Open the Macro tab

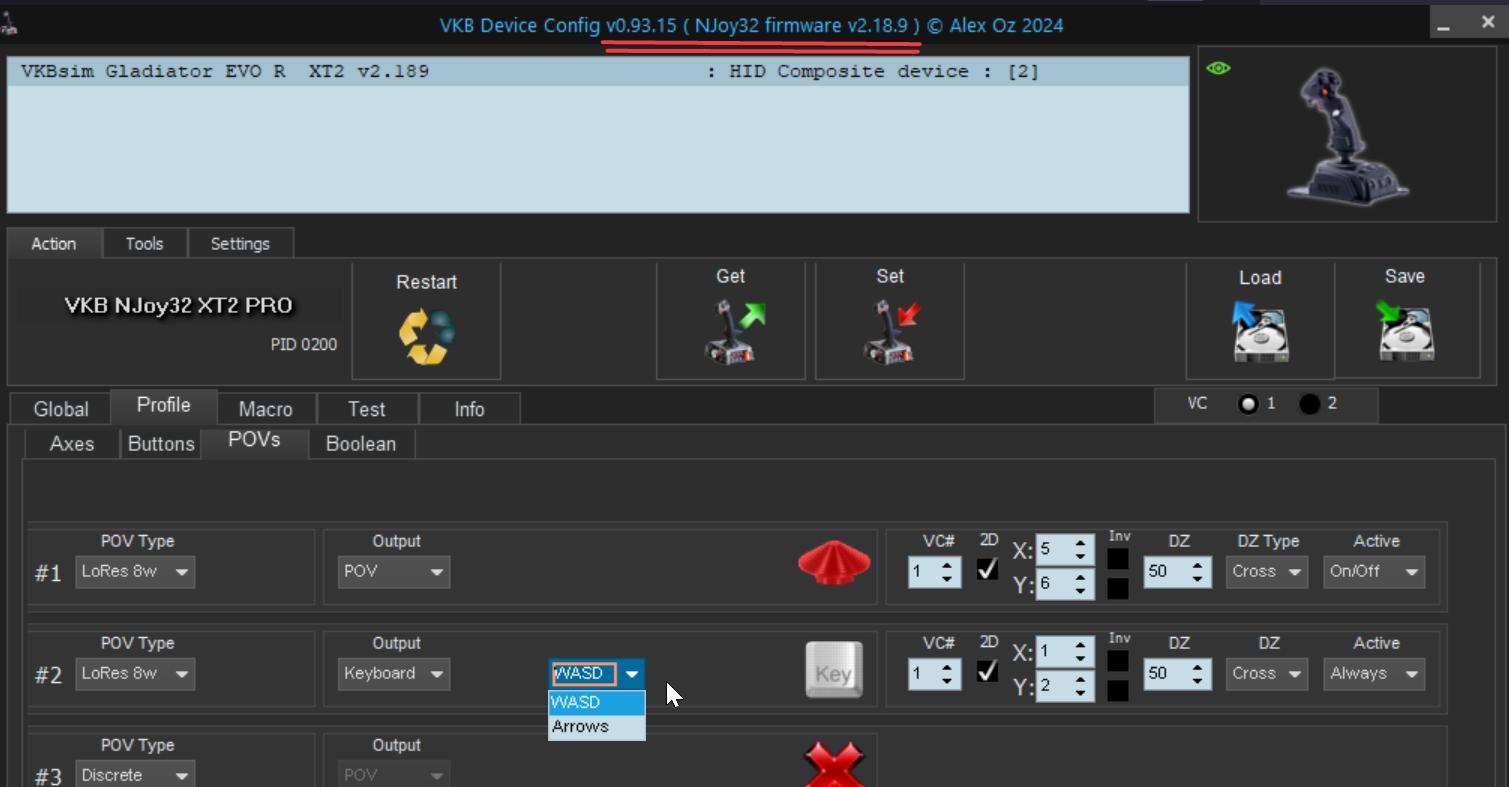[x=266, y=409]
